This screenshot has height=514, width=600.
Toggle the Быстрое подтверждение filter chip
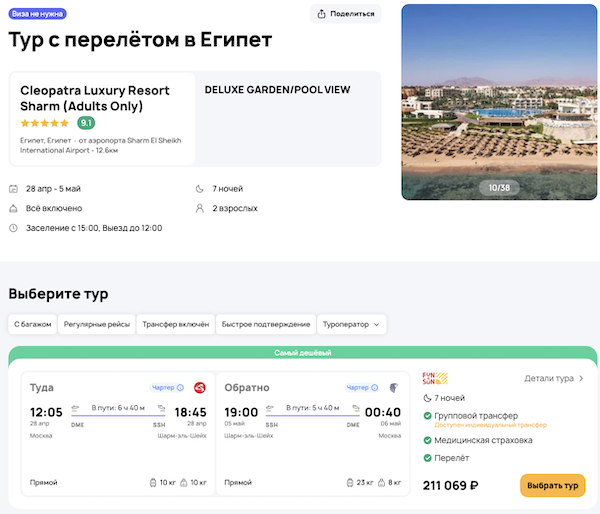(x=264, y=324)
